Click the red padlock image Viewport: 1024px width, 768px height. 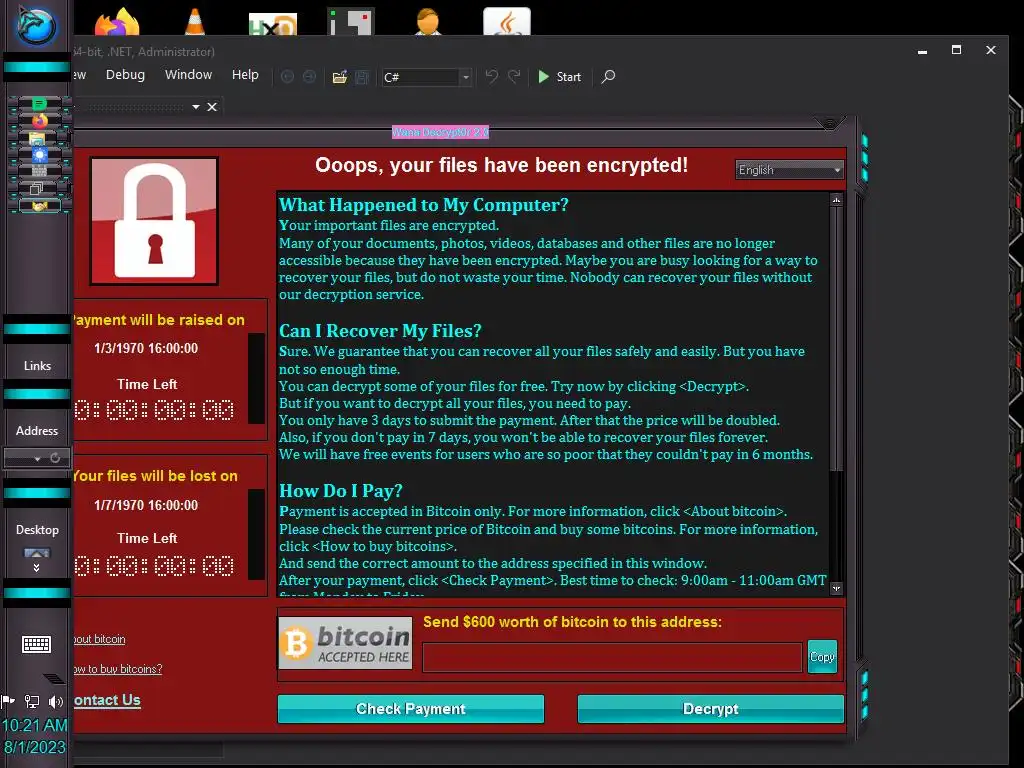pyautogui.click(x=154, y=221)
